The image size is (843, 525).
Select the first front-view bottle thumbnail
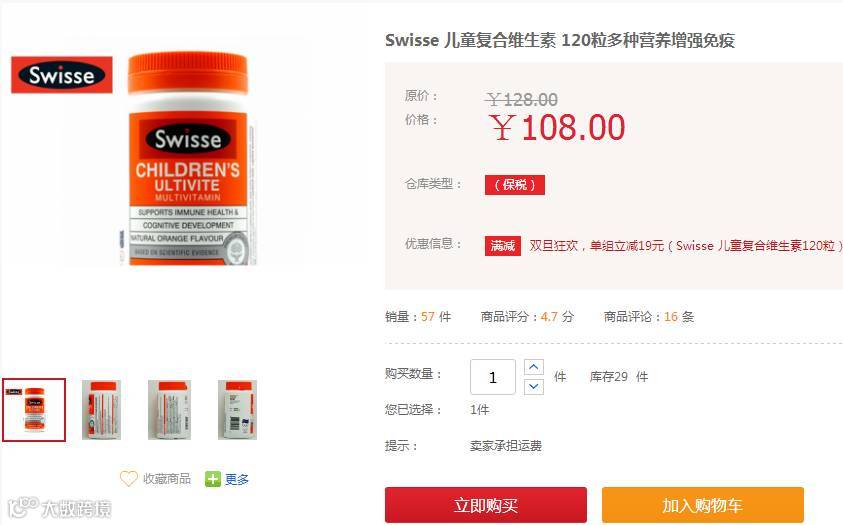(x=34, y=410)
